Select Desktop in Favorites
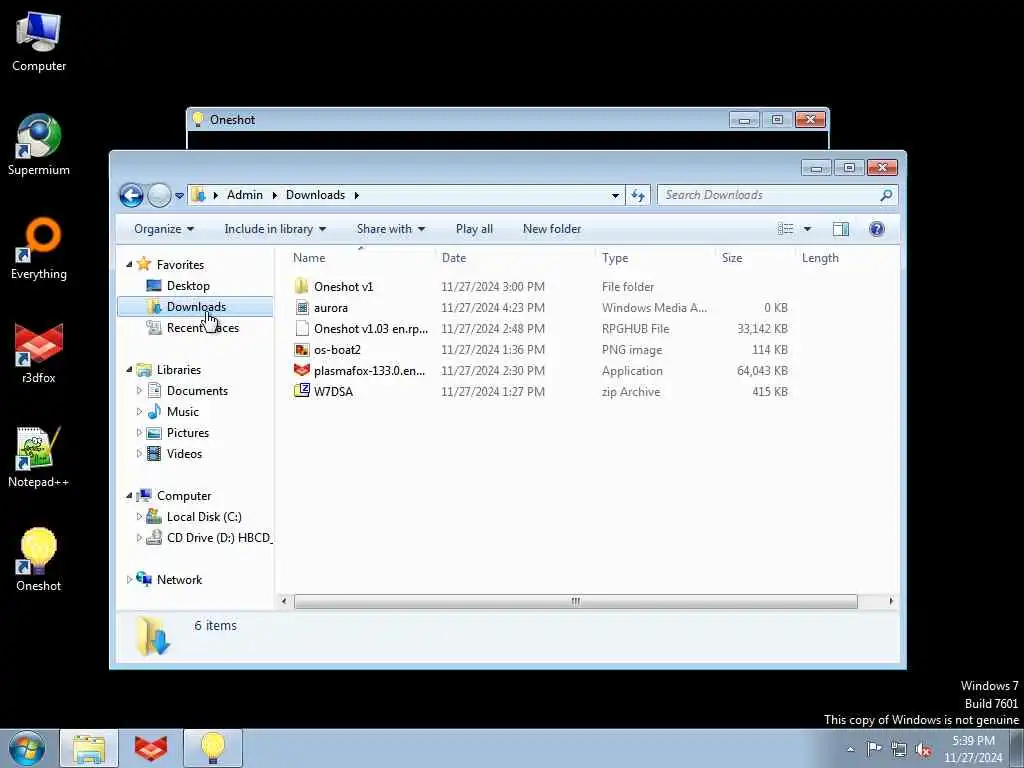The width and height of the screenshot is (1024, 768). click(x=188, y=285)
